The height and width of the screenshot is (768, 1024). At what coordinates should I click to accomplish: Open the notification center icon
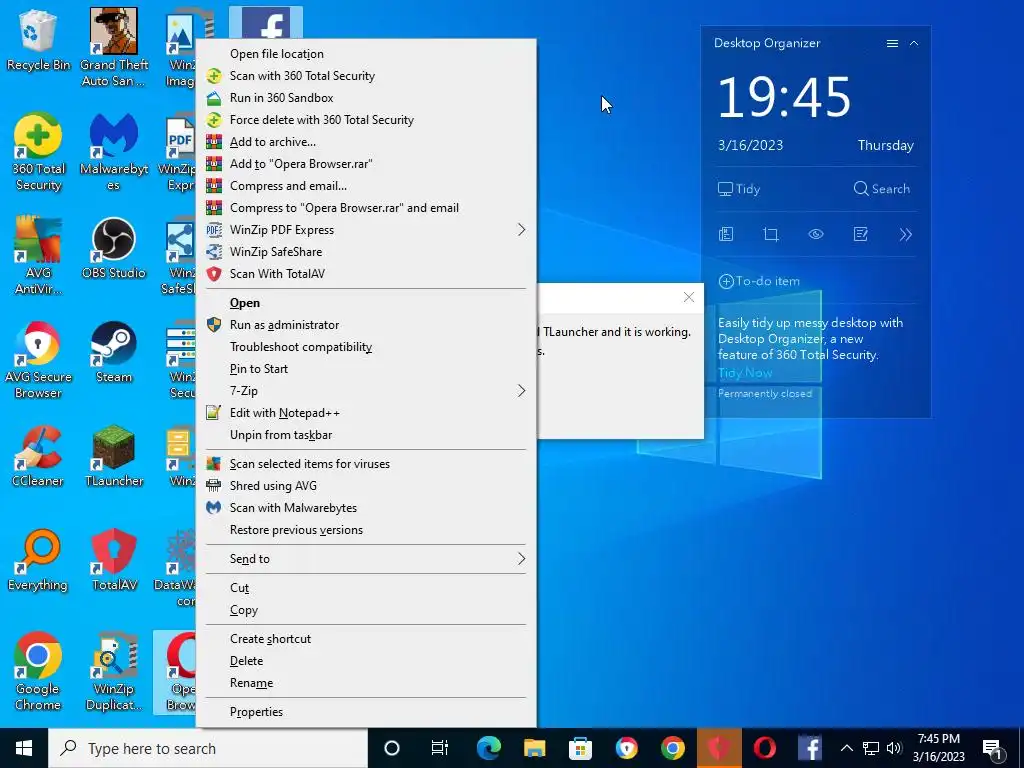pos(993,748)
